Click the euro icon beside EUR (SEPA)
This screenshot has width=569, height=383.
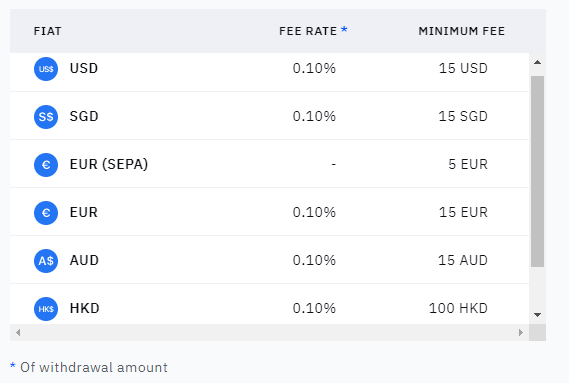coord(46,165)
